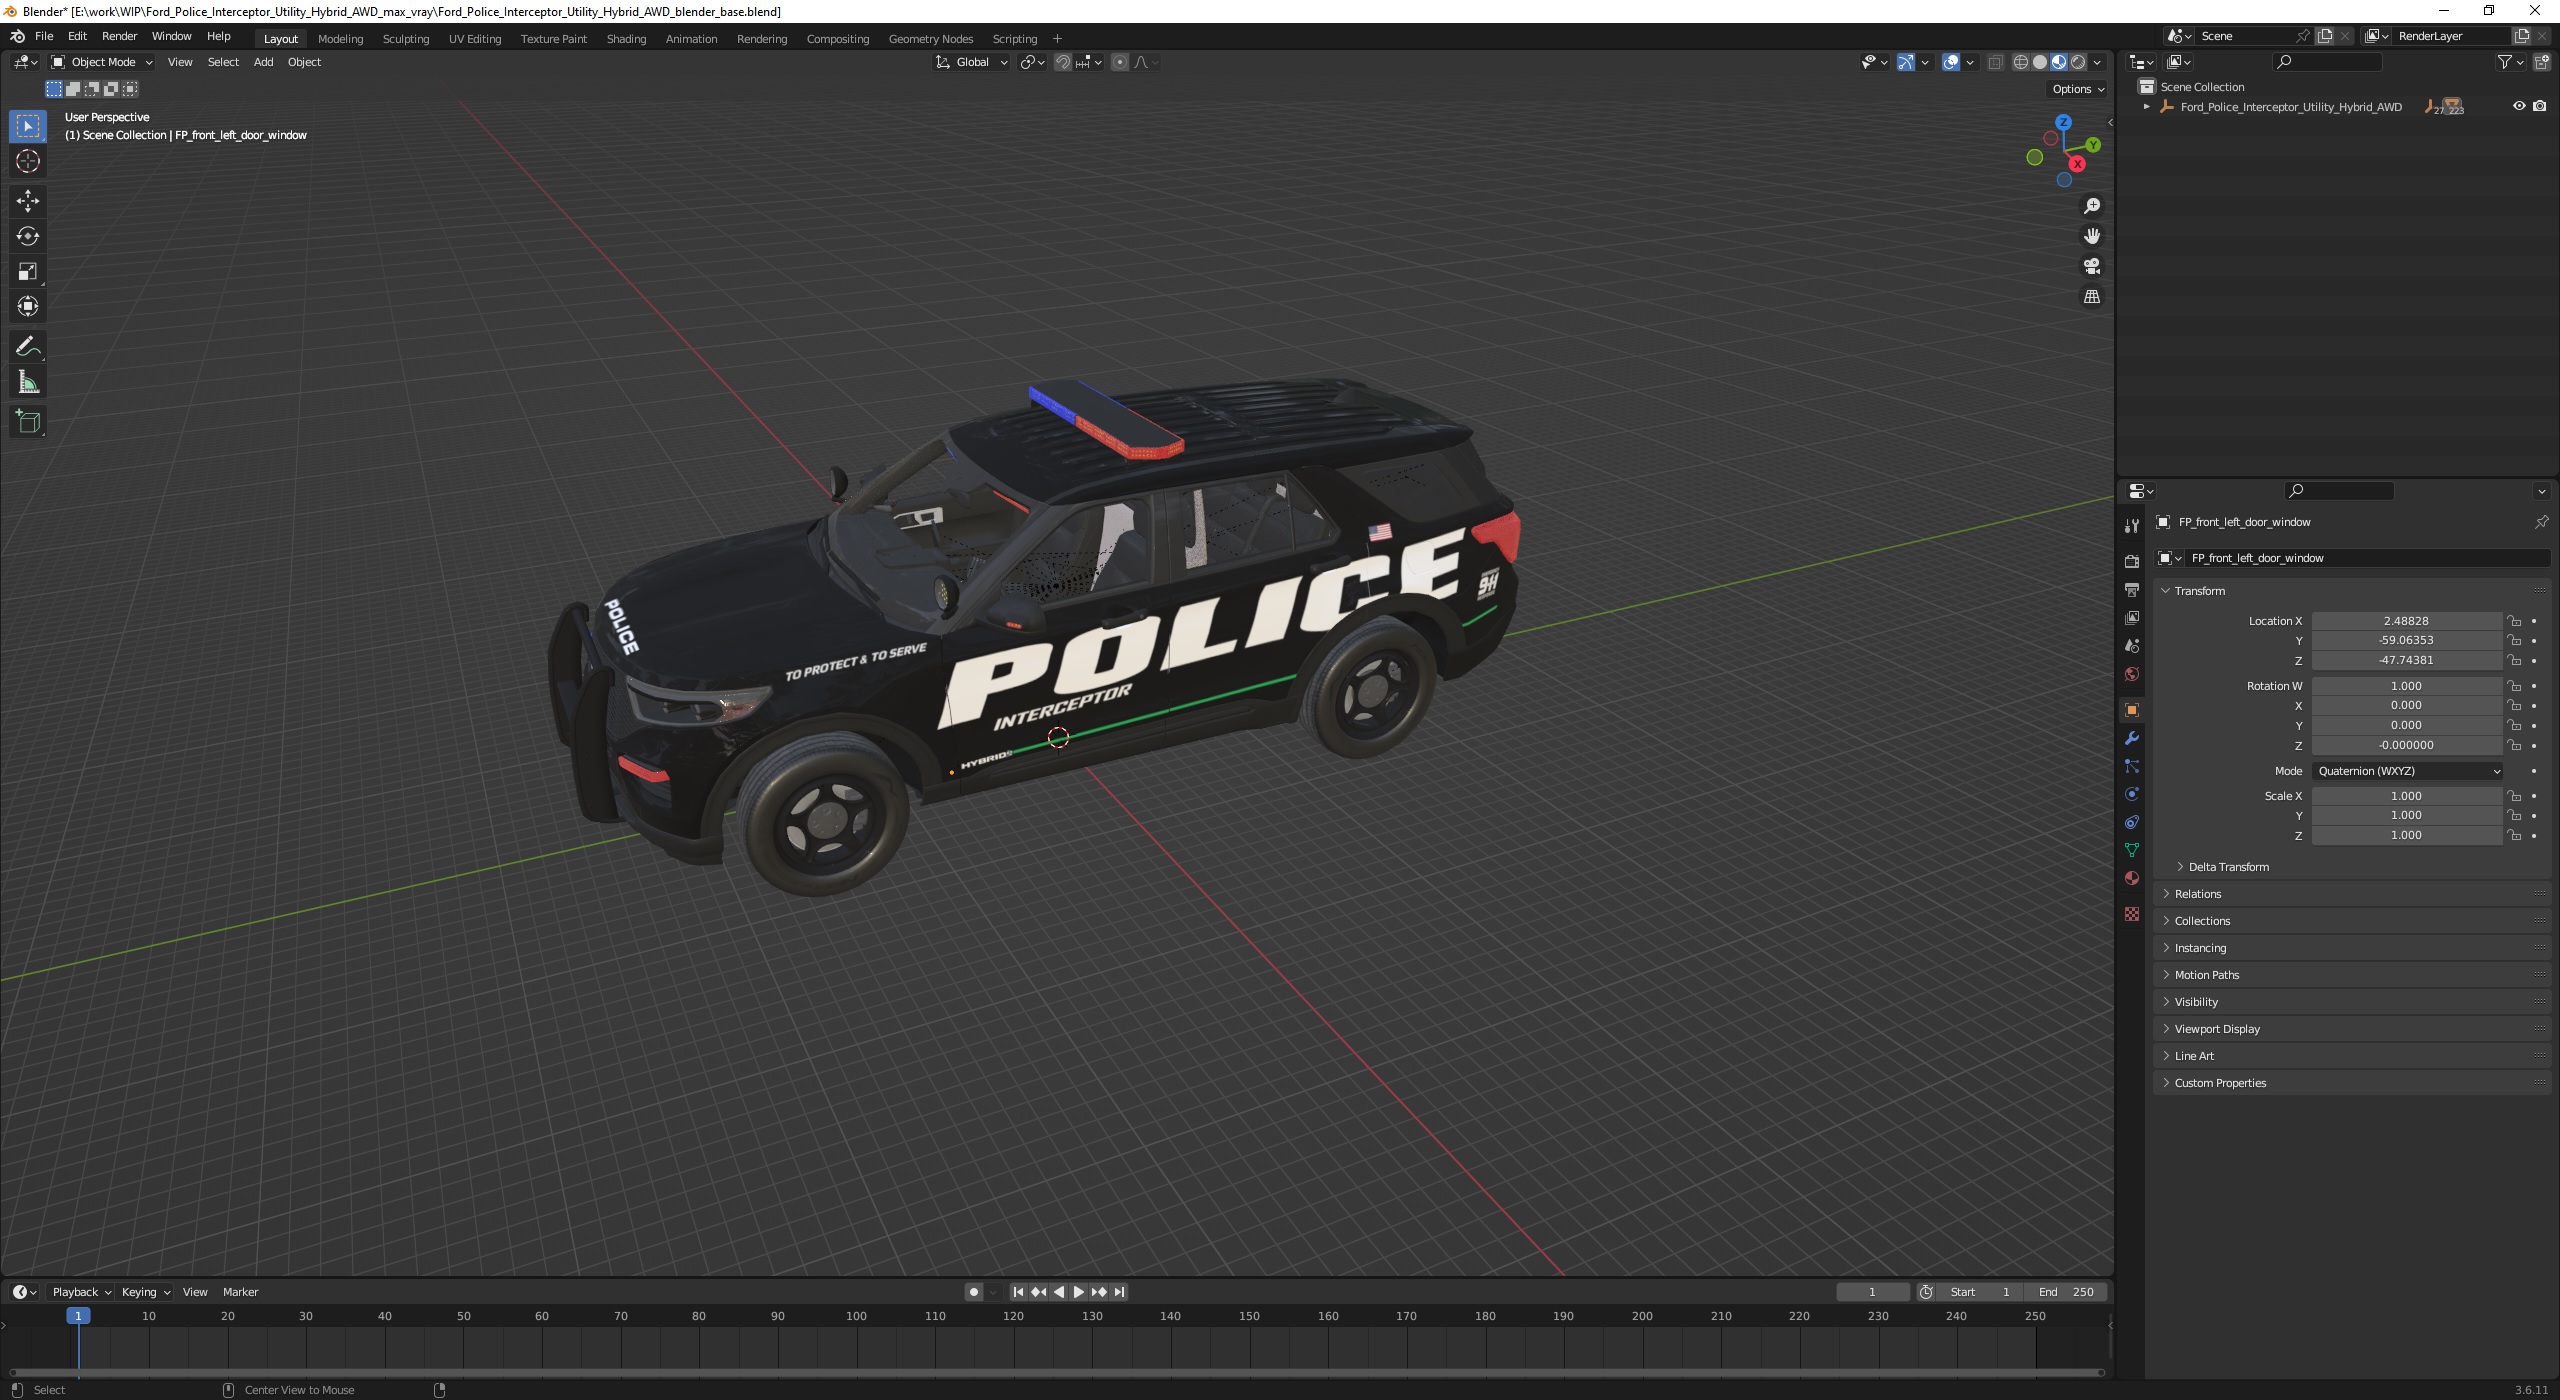The image size is (2560, 1400).
Task: Switch to wireframe viewport shading
Action: tap(2020, 62)
